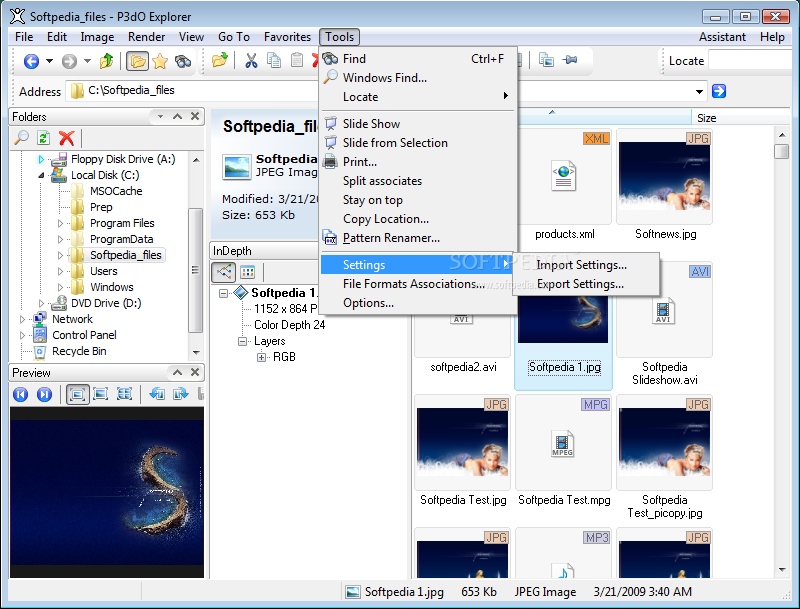Click the red X delete icon in Folders panel
Viewport: 800px width, 609px height.
67,138
